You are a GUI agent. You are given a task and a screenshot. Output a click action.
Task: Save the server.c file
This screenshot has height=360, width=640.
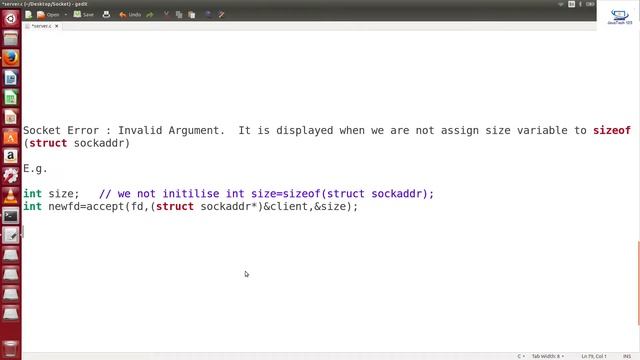point(83,15)
